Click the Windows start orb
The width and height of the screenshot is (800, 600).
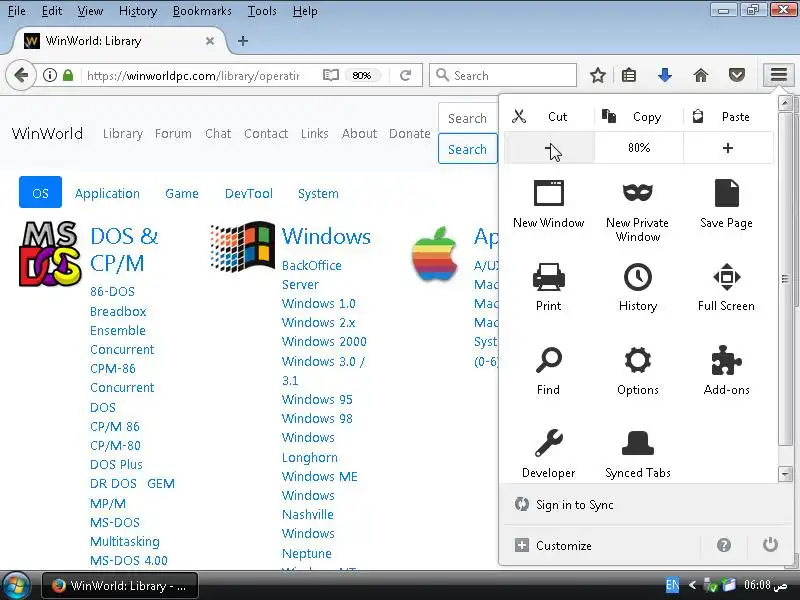pyautogui.click(x=14, y=585)
